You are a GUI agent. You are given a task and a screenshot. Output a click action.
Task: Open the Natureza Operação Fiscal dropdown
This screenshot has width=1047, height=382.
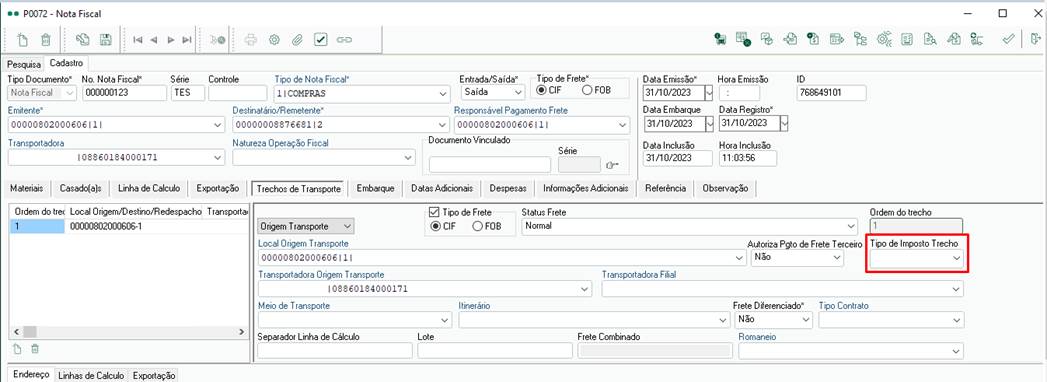pyautogui.click(x=409, y=157)
